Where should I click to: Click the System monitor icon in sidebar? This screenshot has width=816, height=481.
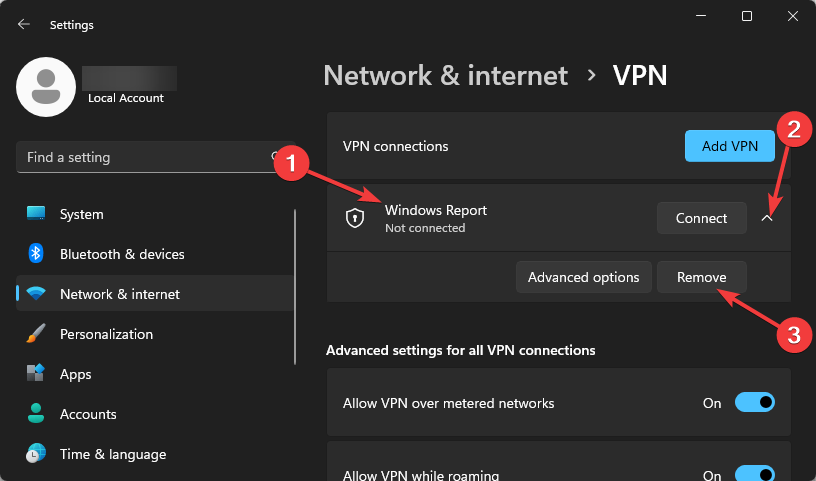tap(37, 214)
